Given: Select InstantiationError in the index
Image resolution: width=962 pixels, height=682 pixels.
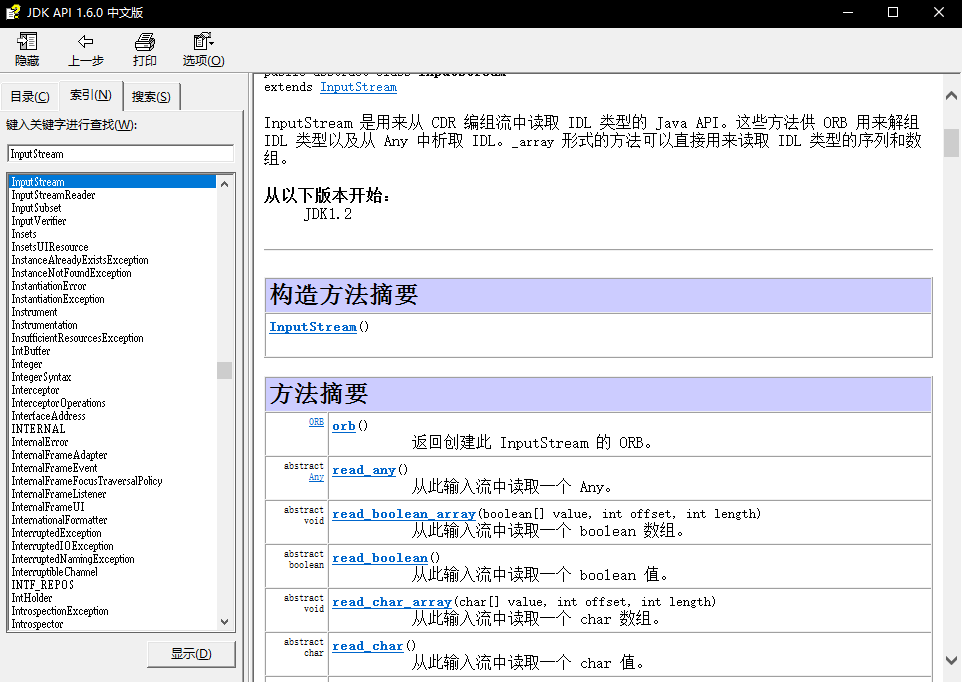Looking at the screenshot, I should [x=48, y=286].
